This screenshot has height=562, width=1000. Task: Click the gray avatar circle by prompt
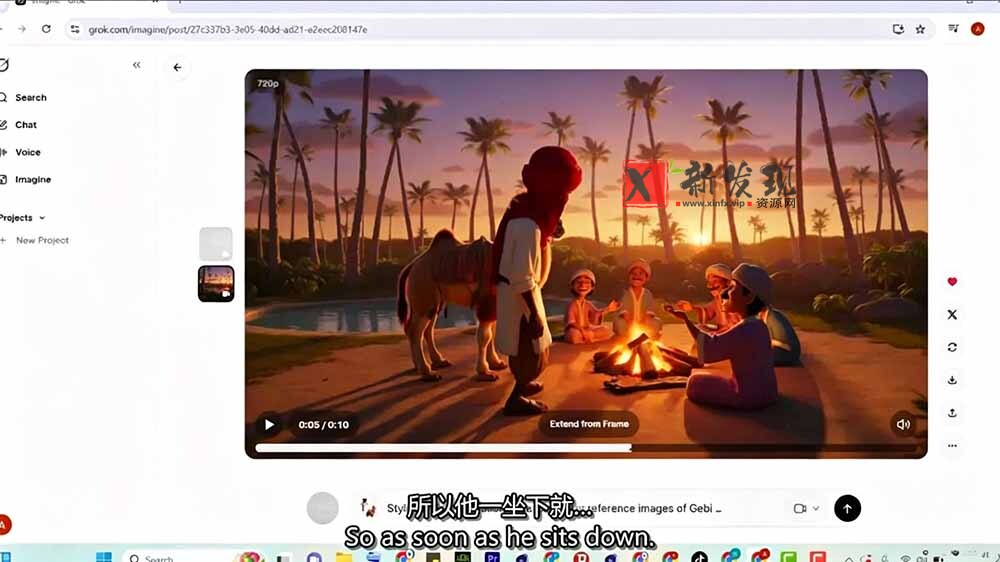tap(323, 508)
